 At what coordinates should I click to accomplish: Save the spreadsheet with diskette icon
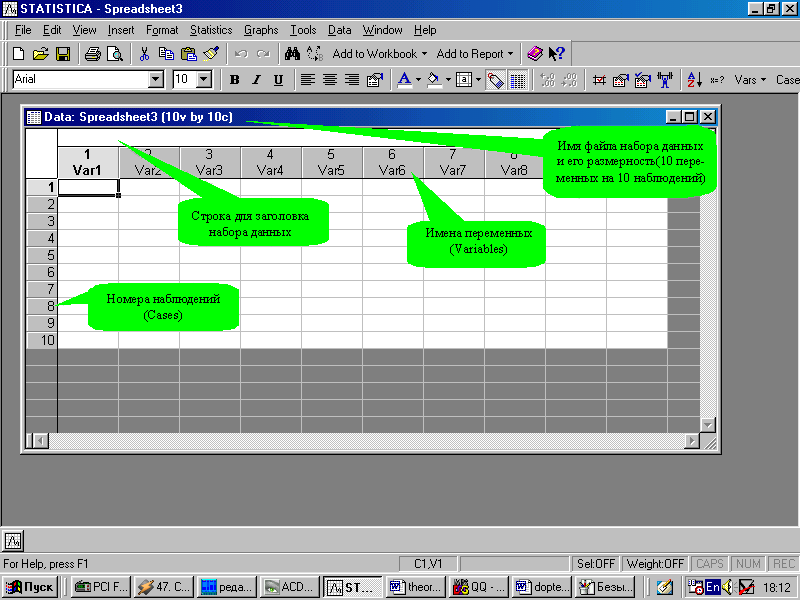click(63, 54)
